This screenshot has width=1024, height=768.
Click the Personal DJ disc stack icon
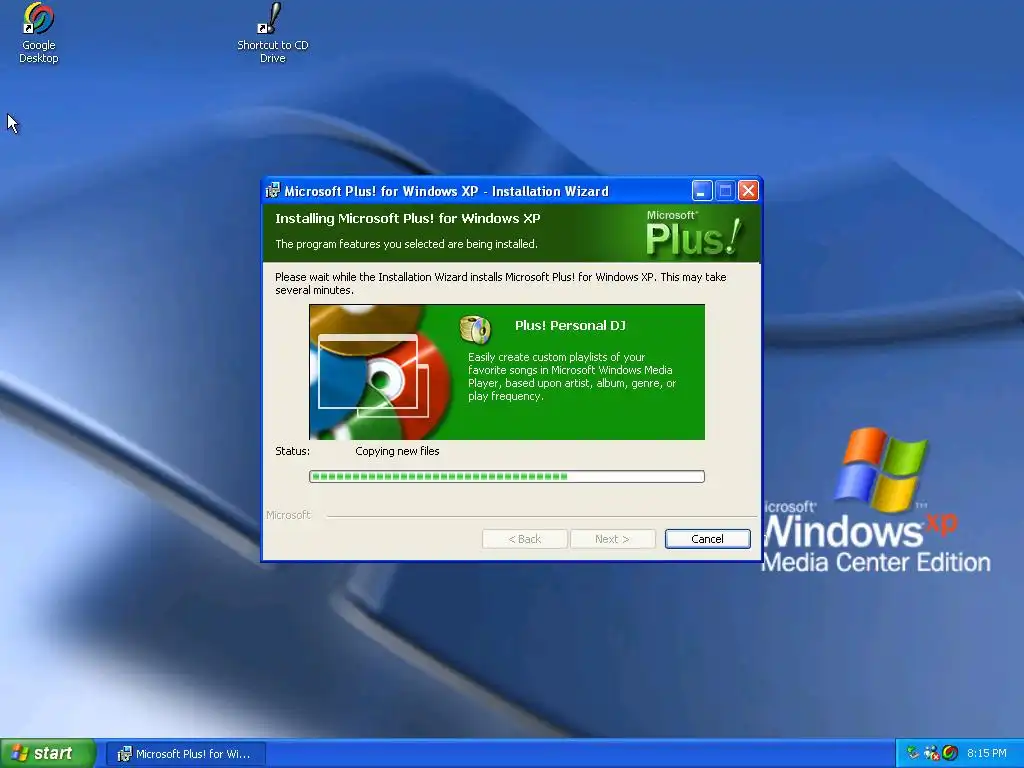475,329
